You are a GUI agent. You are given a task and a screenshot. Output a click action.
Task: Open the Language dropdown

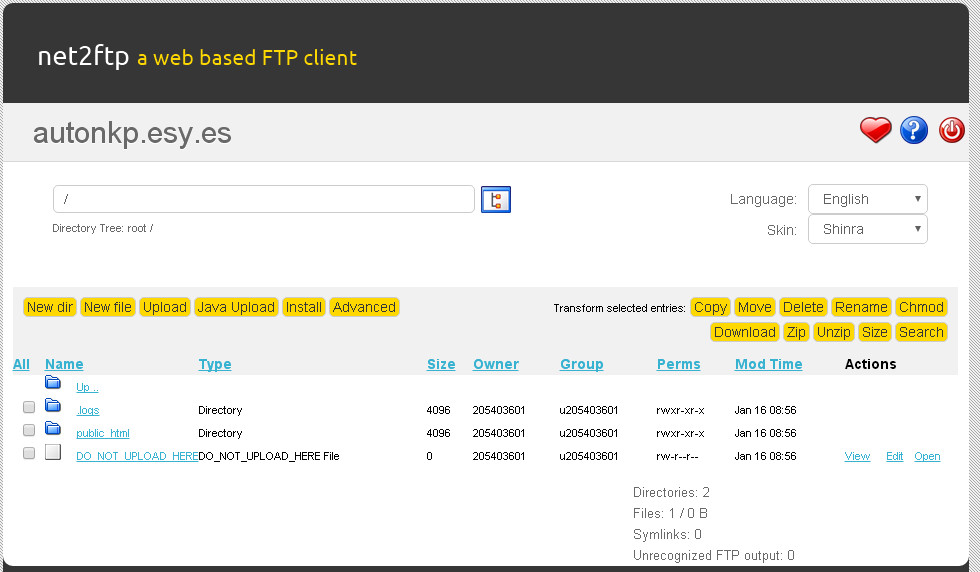pyautogui.click(x=867, y=199)
